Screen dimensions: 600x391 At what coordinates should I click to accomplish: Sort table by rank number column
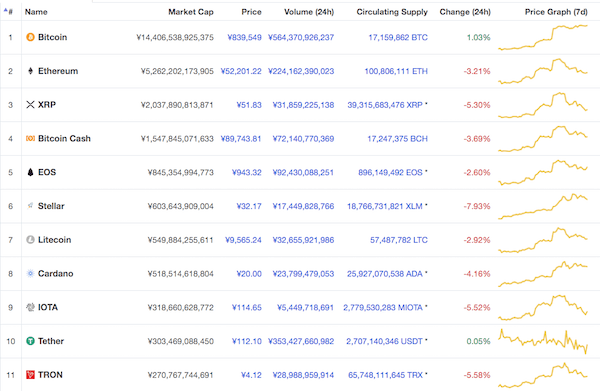pyautogui.click(x=8, y=11)
